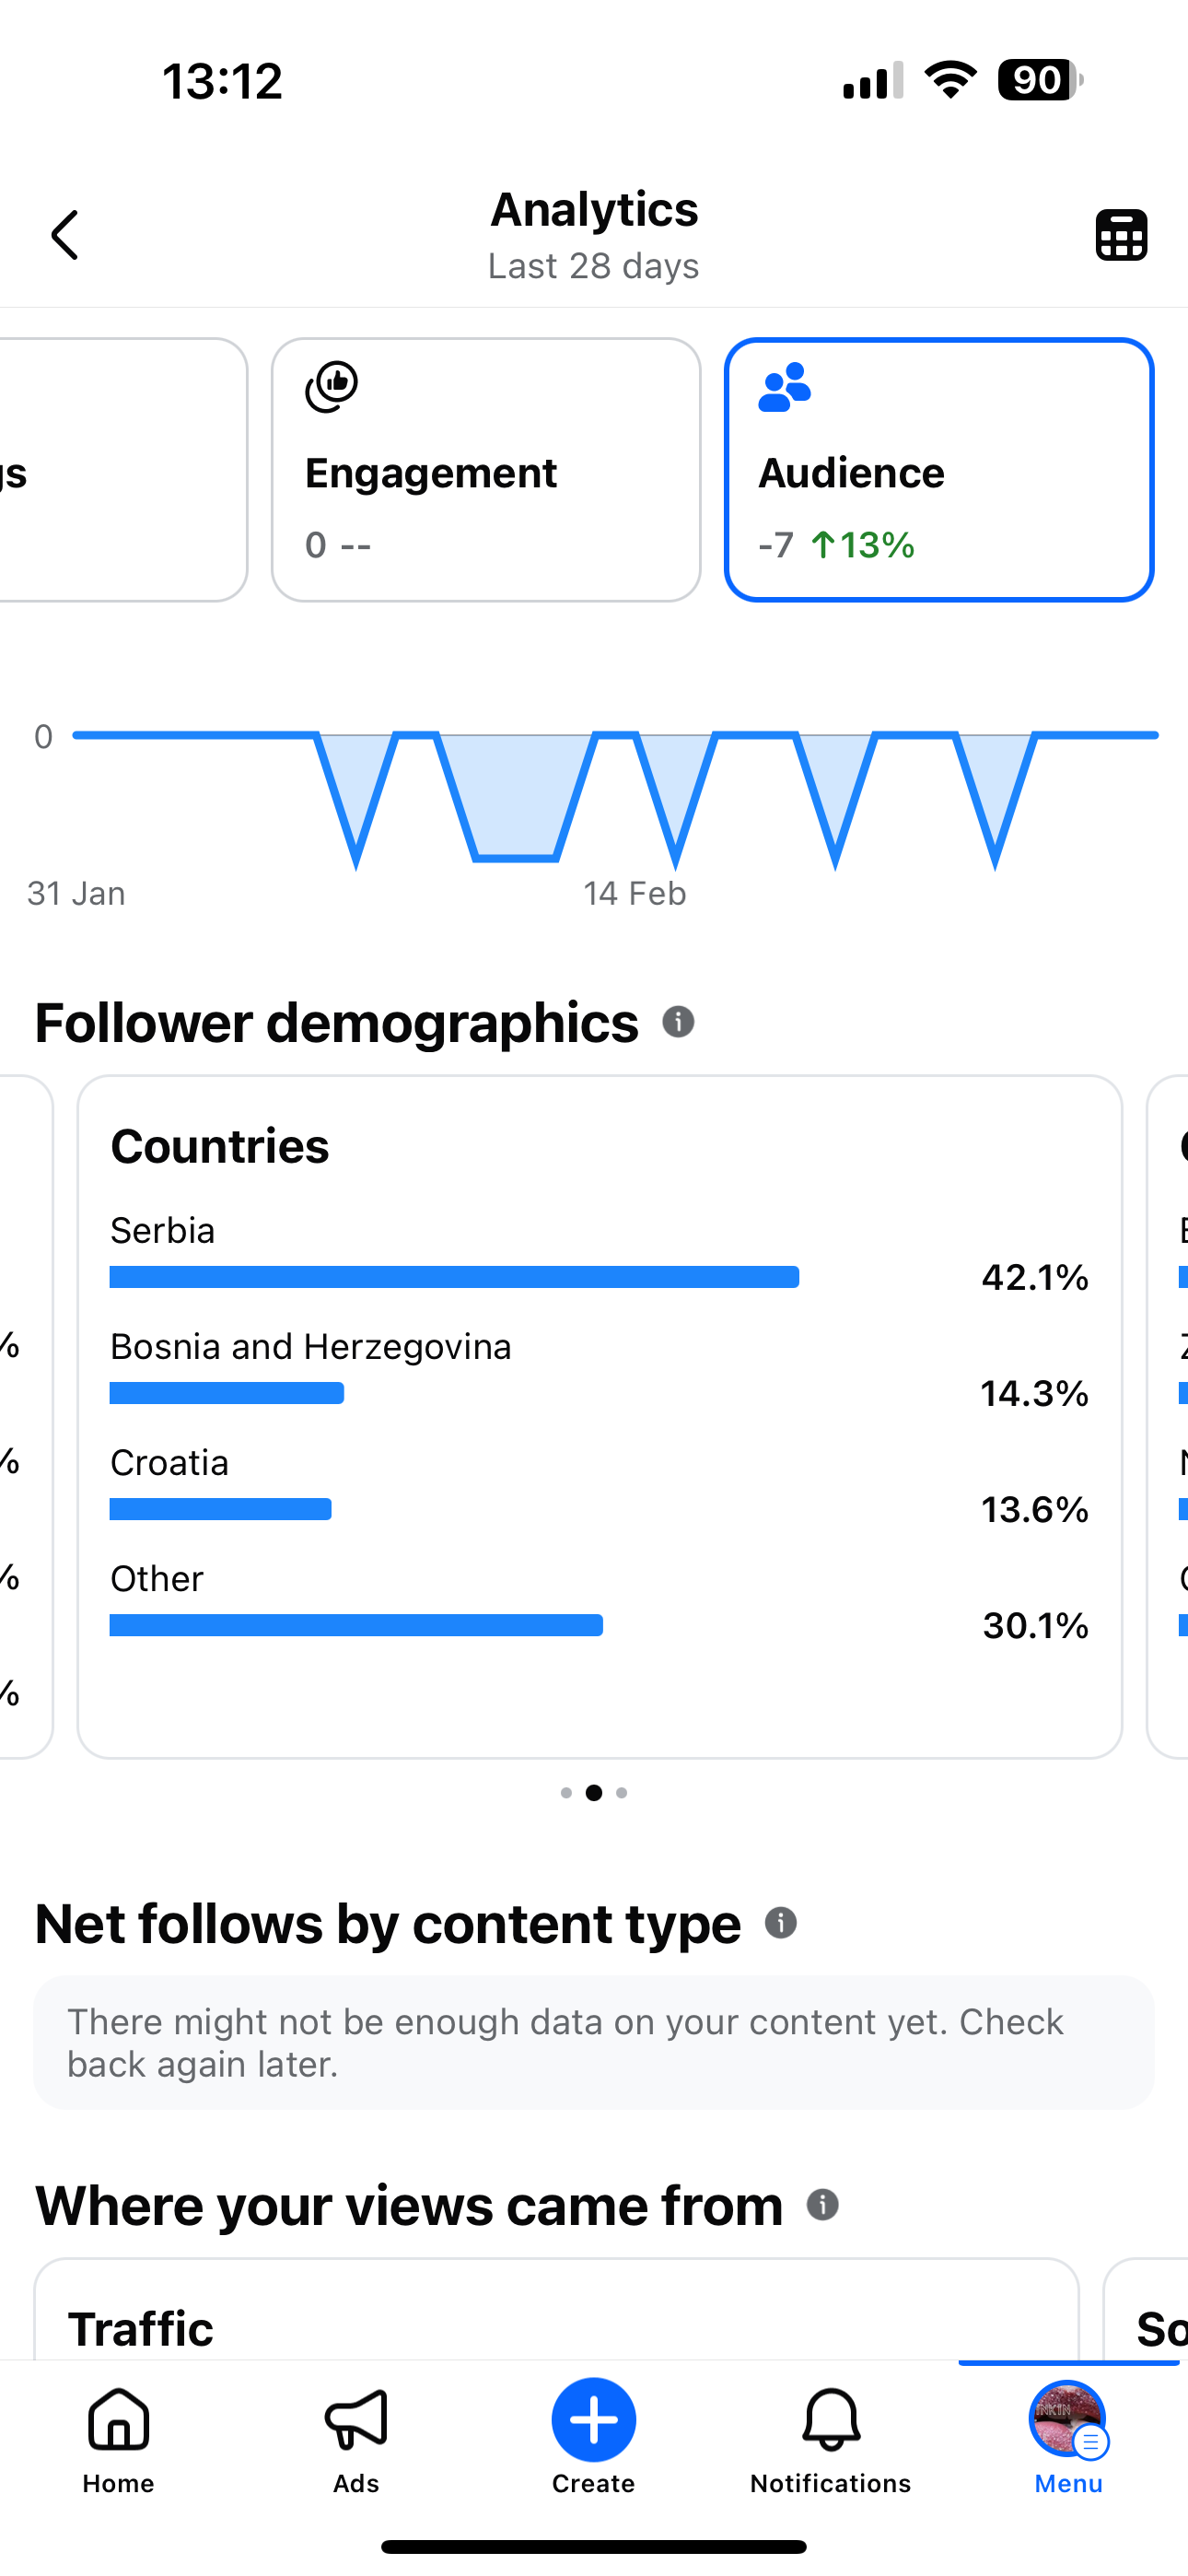Screen dimensions: 1188x2576
Task: Tap the blue Create plus button
Action: click(x=594, y=2420)
